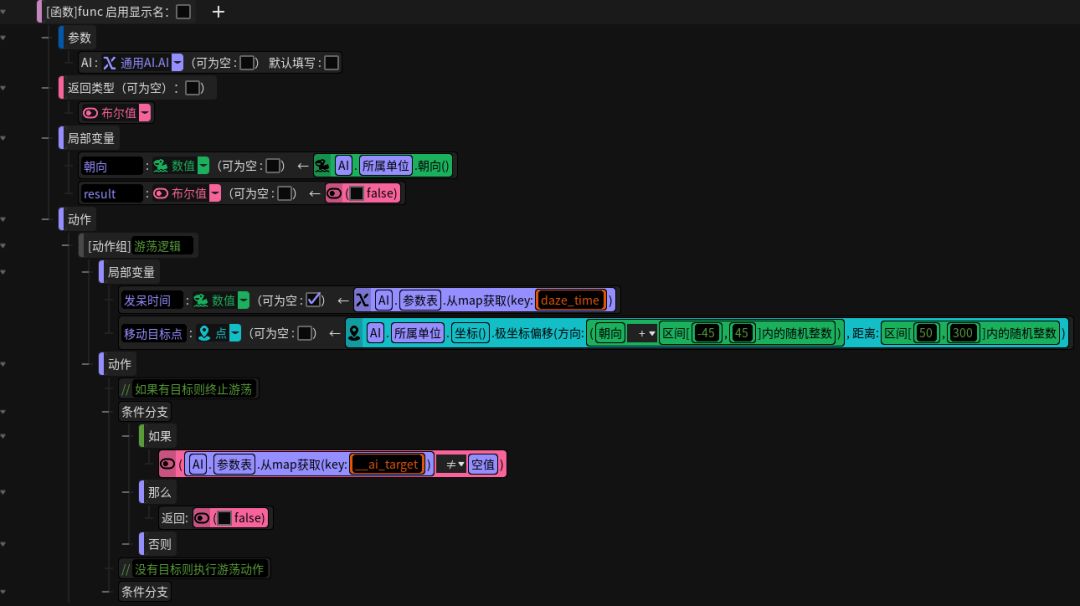The image size is (1080, 606).
Task: Select the last 条件分支 row
Action: (x=144, y=592)
